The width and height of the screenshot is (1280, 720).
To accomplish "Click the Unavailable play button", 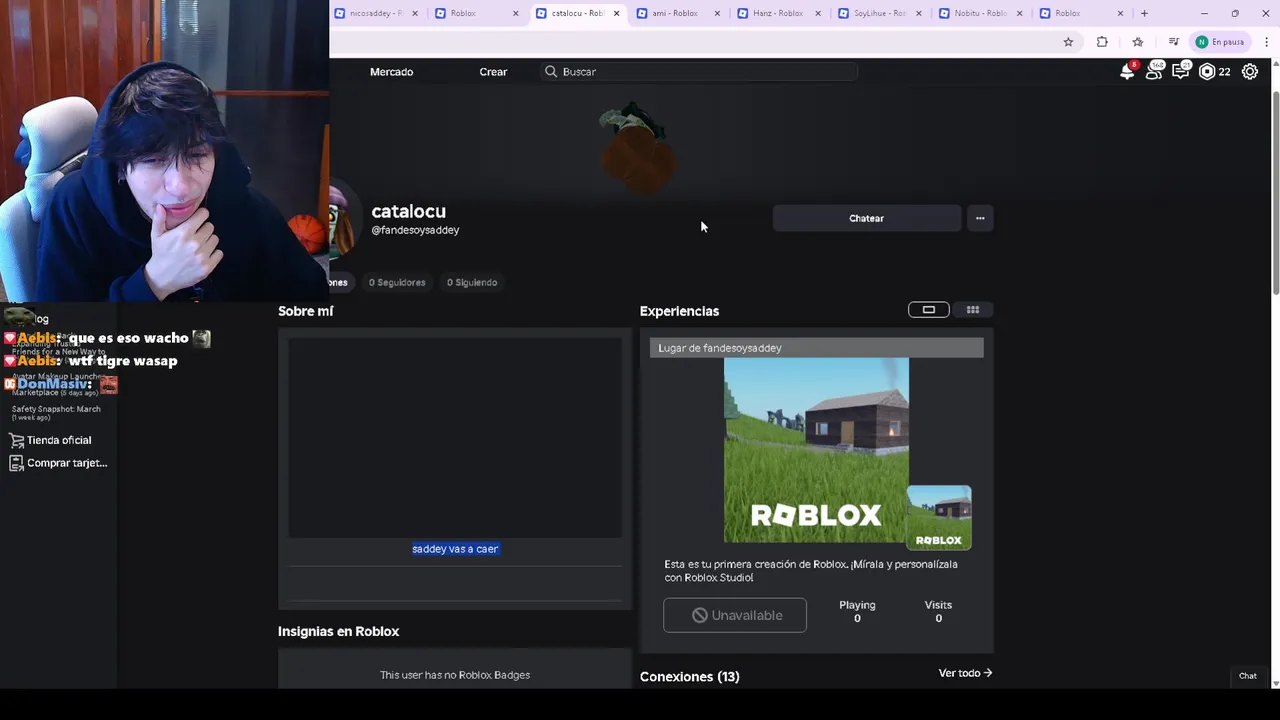I will click(735, 615).
